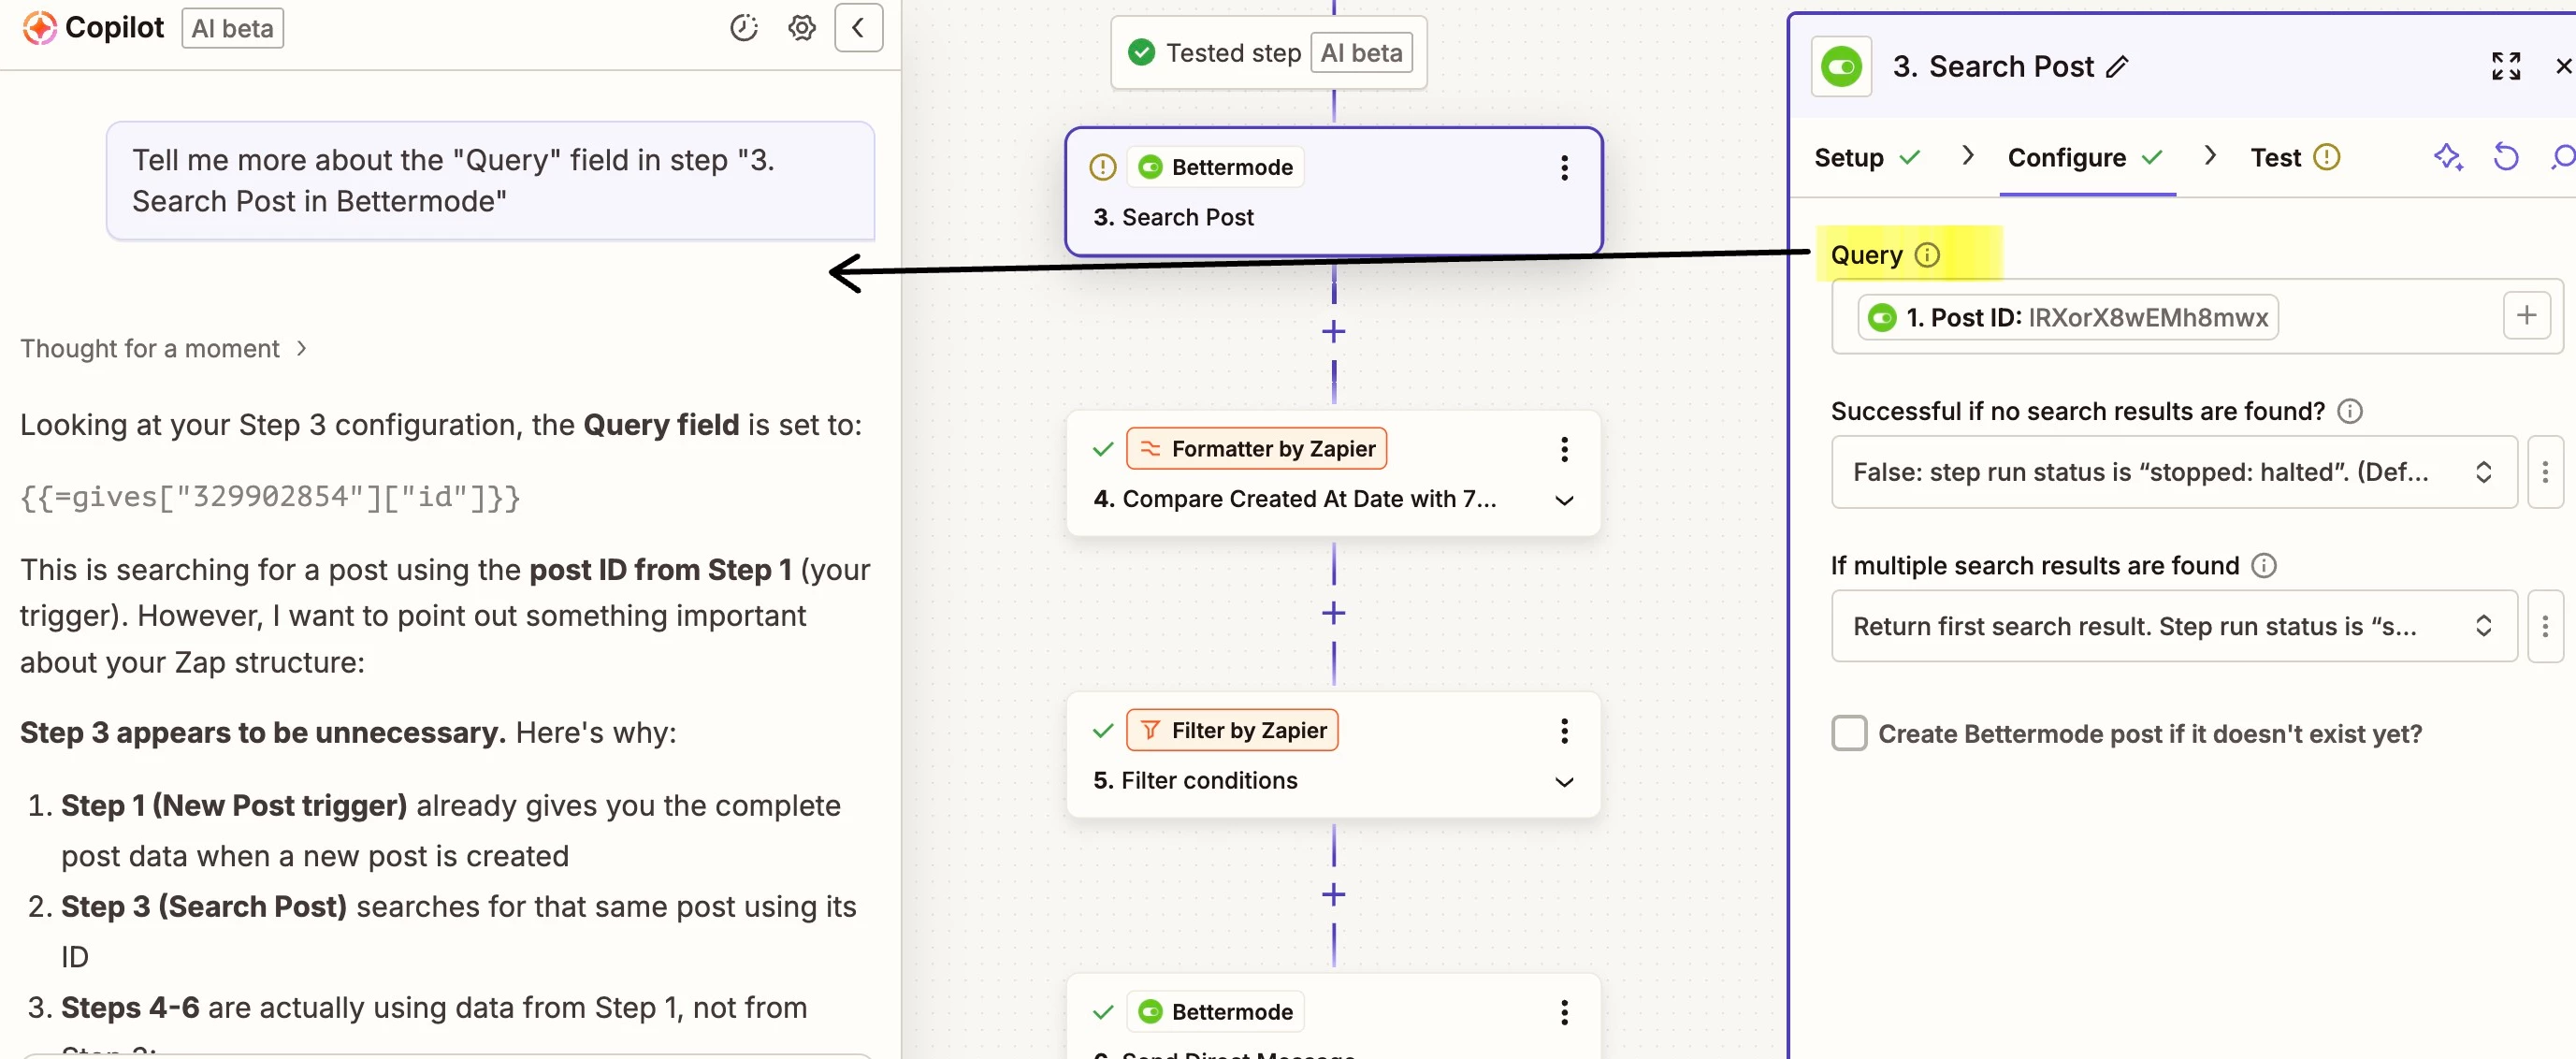The height and width of the screenshot is (1059, 2576).
Task: Add step below Search Post
Action: (1333, 331)
